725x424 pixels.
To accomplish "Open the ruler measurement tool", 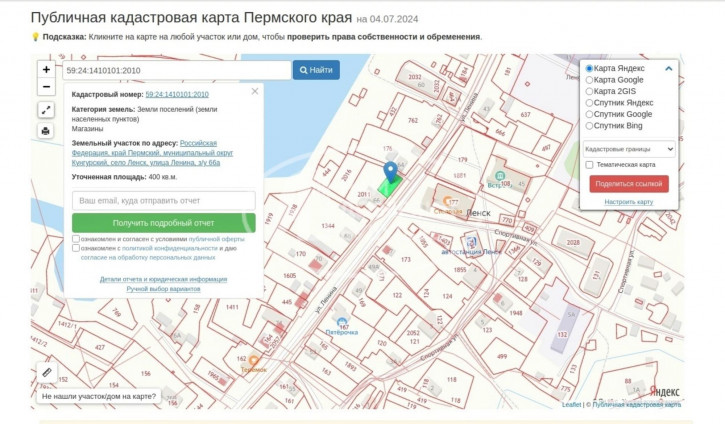I will (46, 373).
